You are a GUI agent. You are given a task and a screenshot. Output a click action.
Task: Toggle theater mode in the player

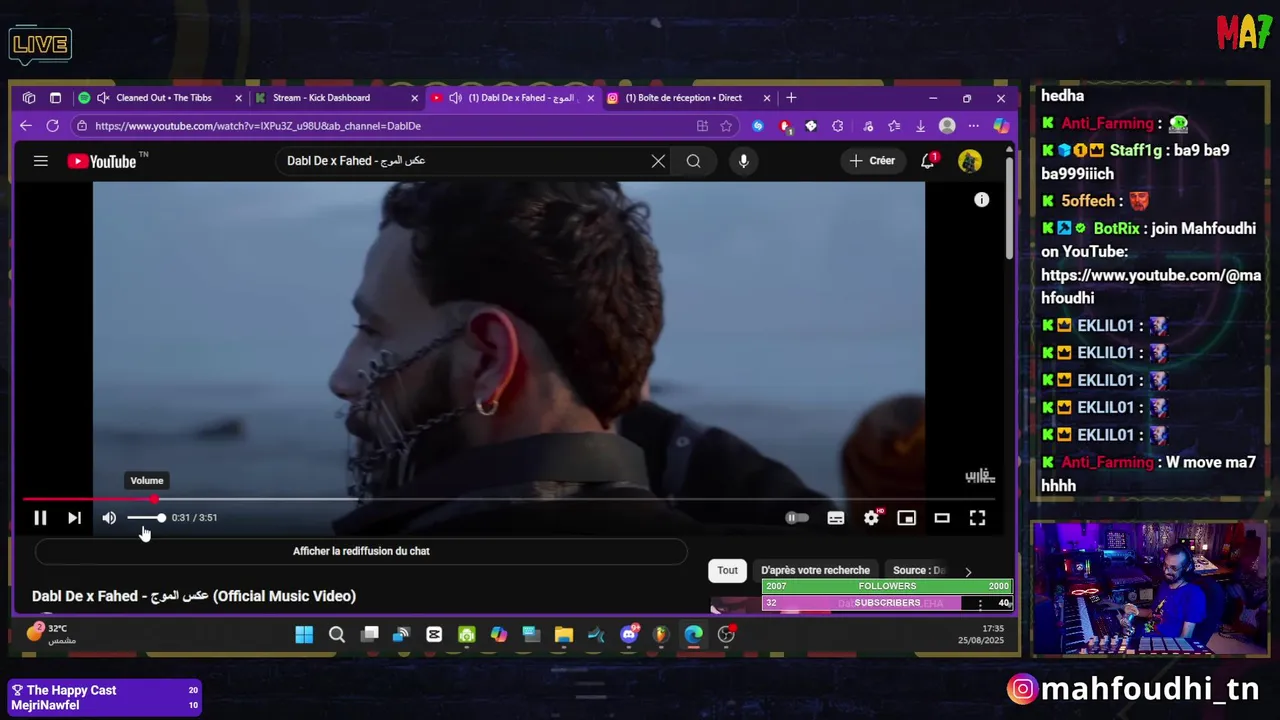942,518
